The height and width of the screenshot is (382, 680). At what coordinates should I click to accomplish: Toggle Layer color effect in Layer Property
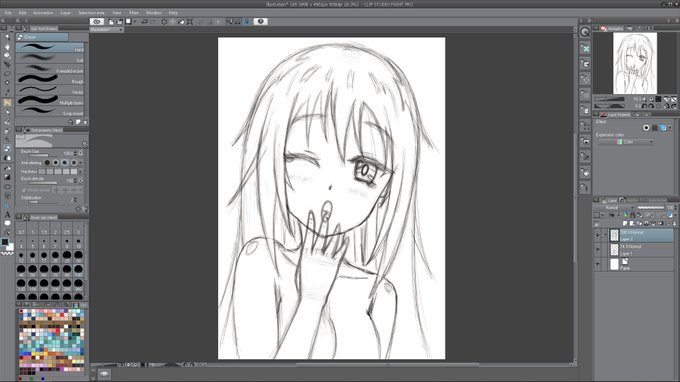(663, 127)
